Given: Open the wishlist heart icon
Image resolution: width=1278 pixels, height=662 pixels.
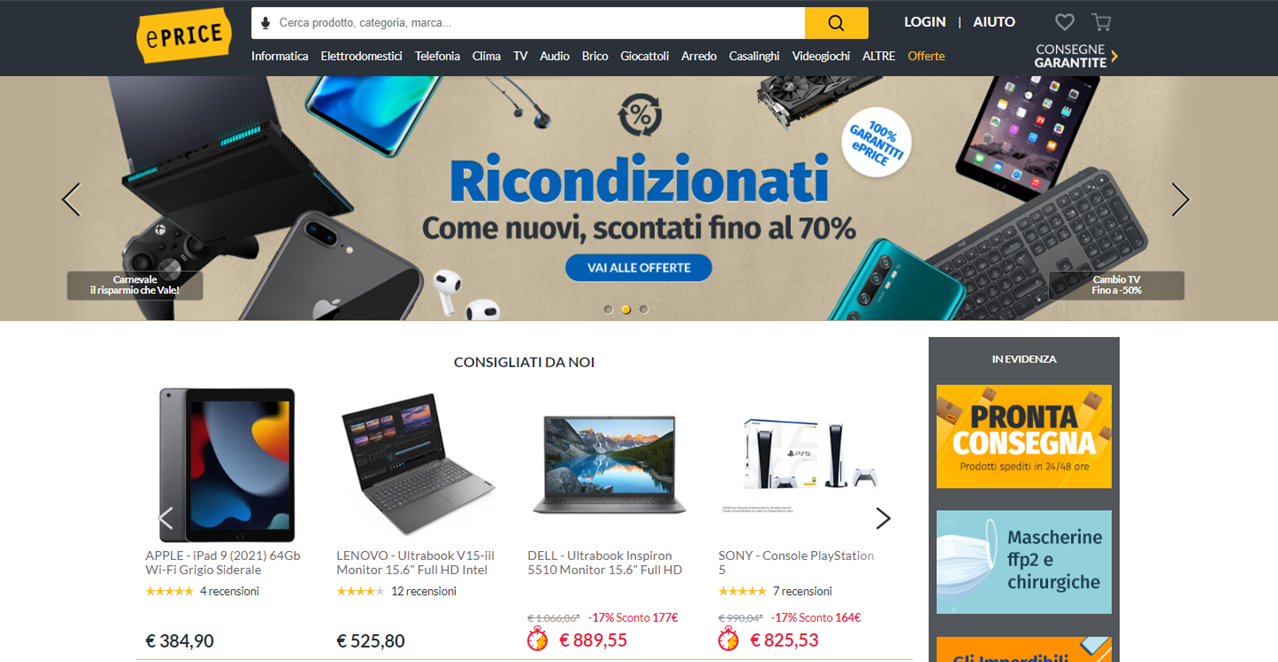Looking at the screenshot, I should pos(1065,22).
